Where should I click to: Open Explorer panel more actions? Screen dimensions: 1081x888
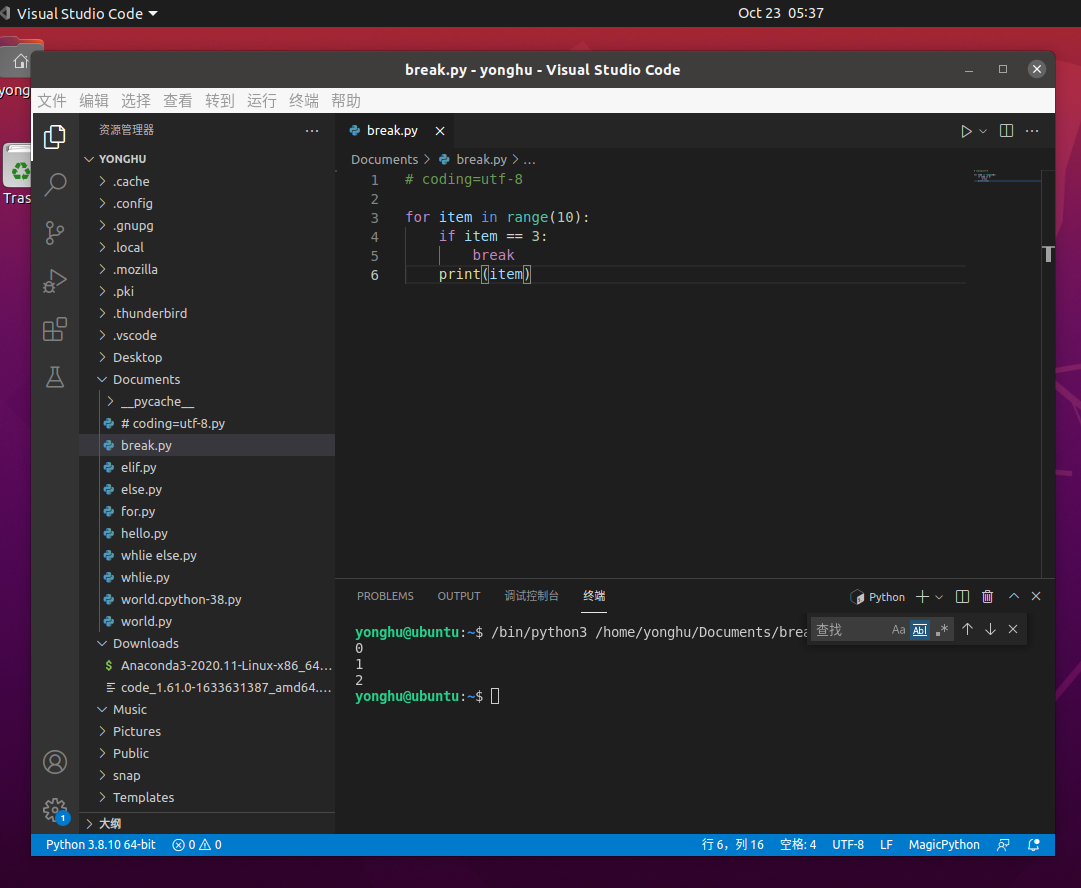click(312, 130)
